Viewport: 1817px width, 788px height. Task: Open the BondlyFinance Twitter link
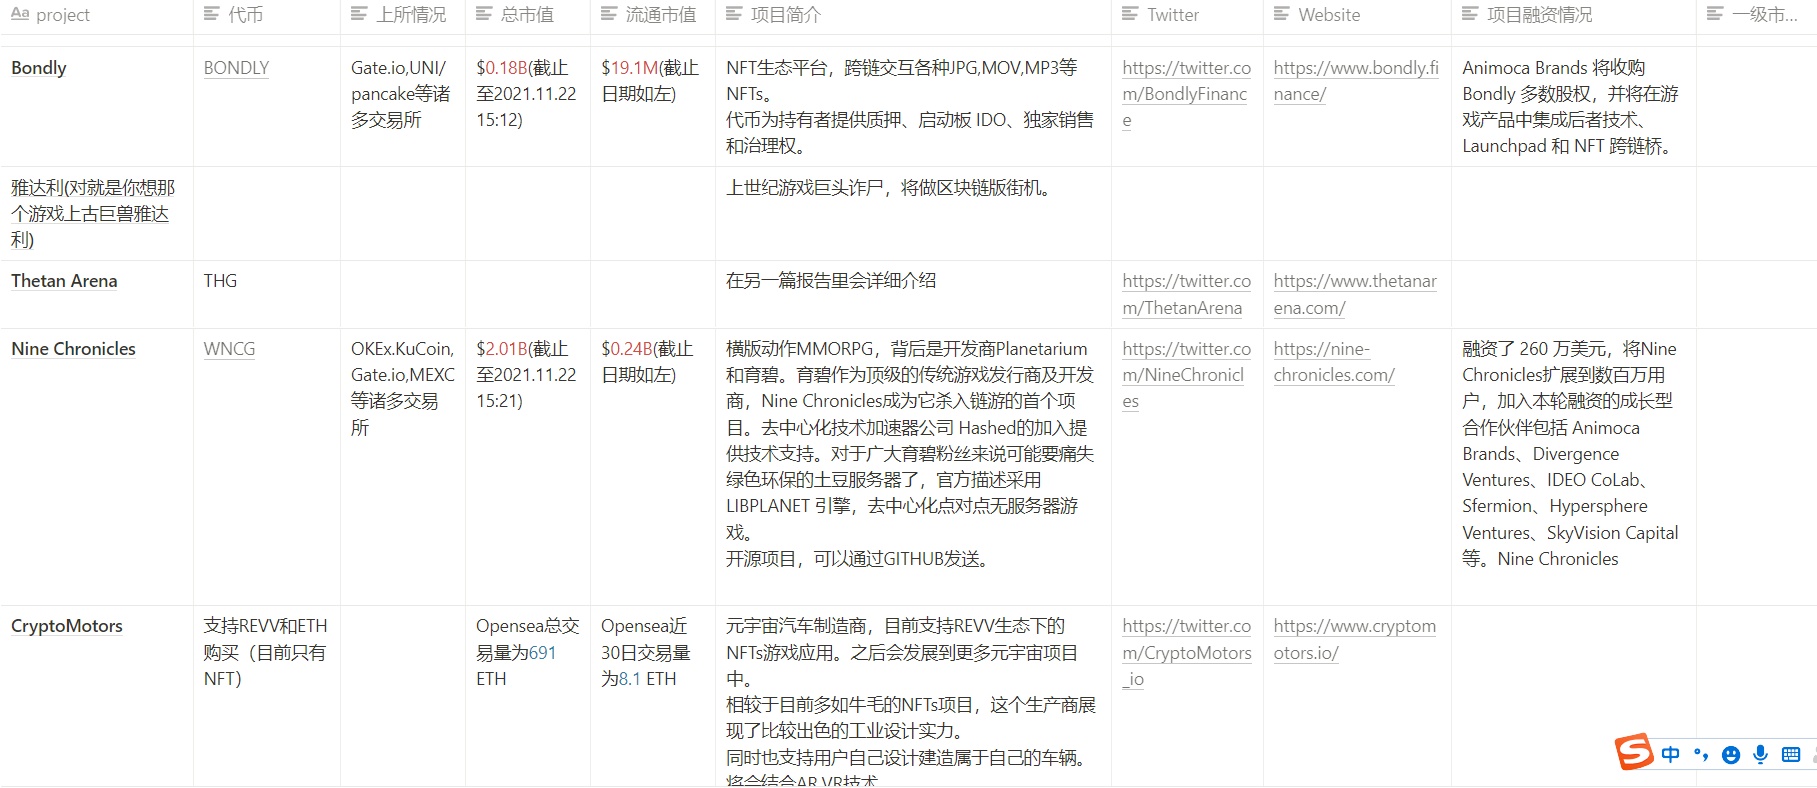(x=1186, y=94)
